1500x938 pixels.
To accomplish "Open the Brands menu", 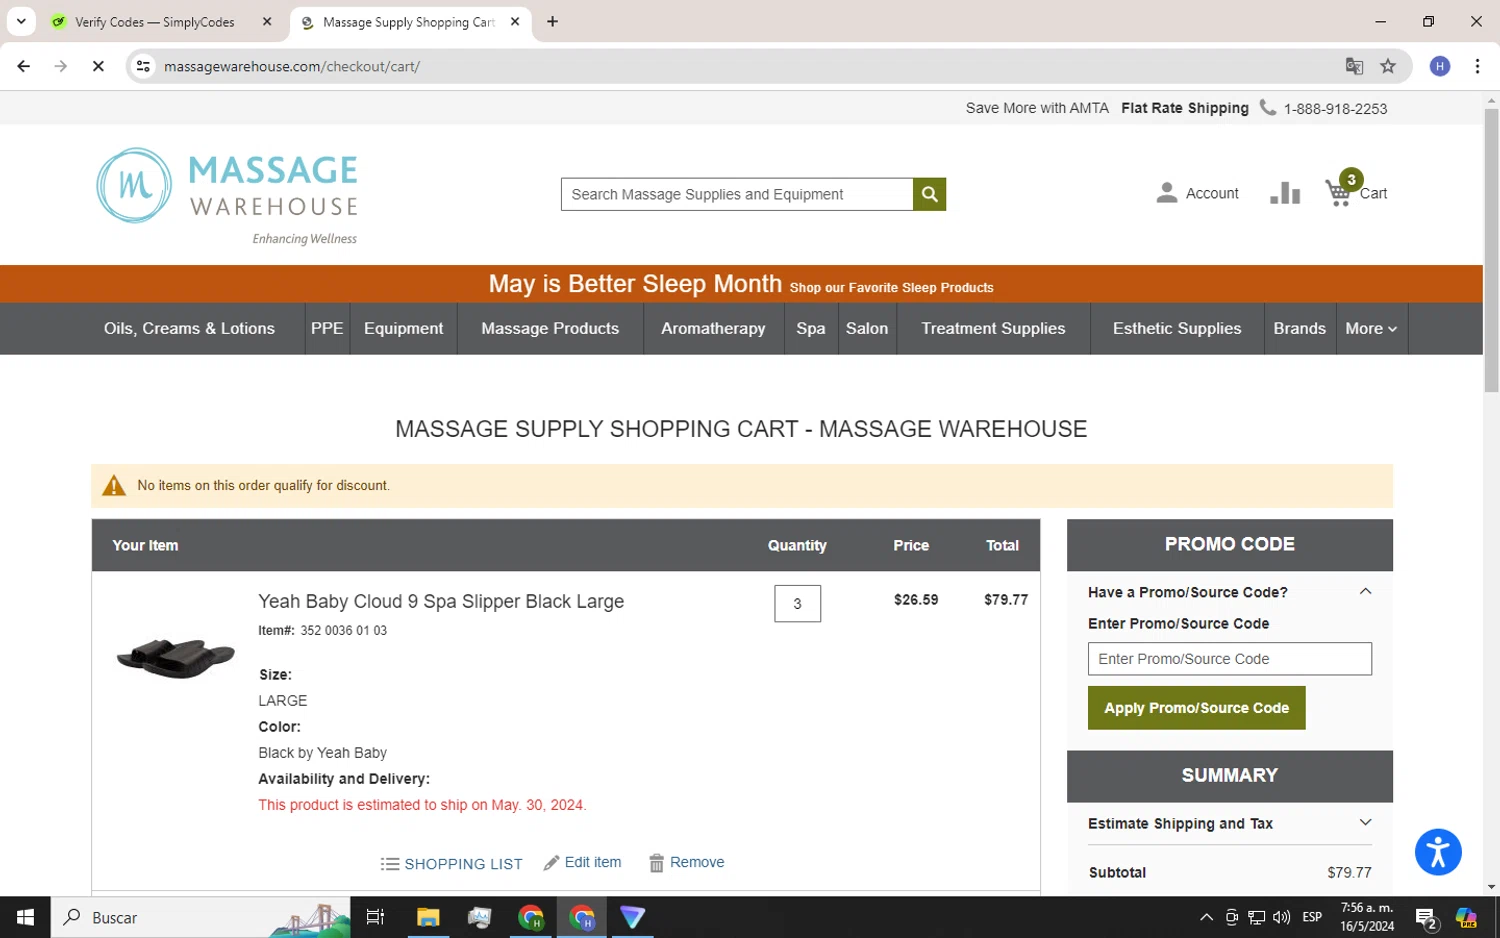I will pyautogui.click(x=1299, y=328).
